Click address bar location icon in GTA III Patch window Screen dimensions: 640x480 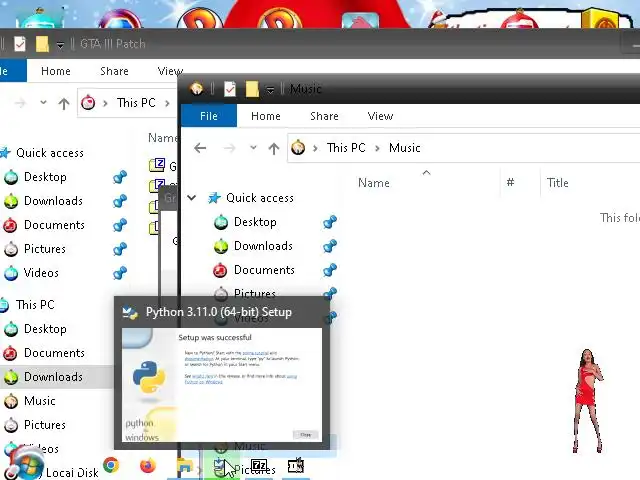[88, 103]
